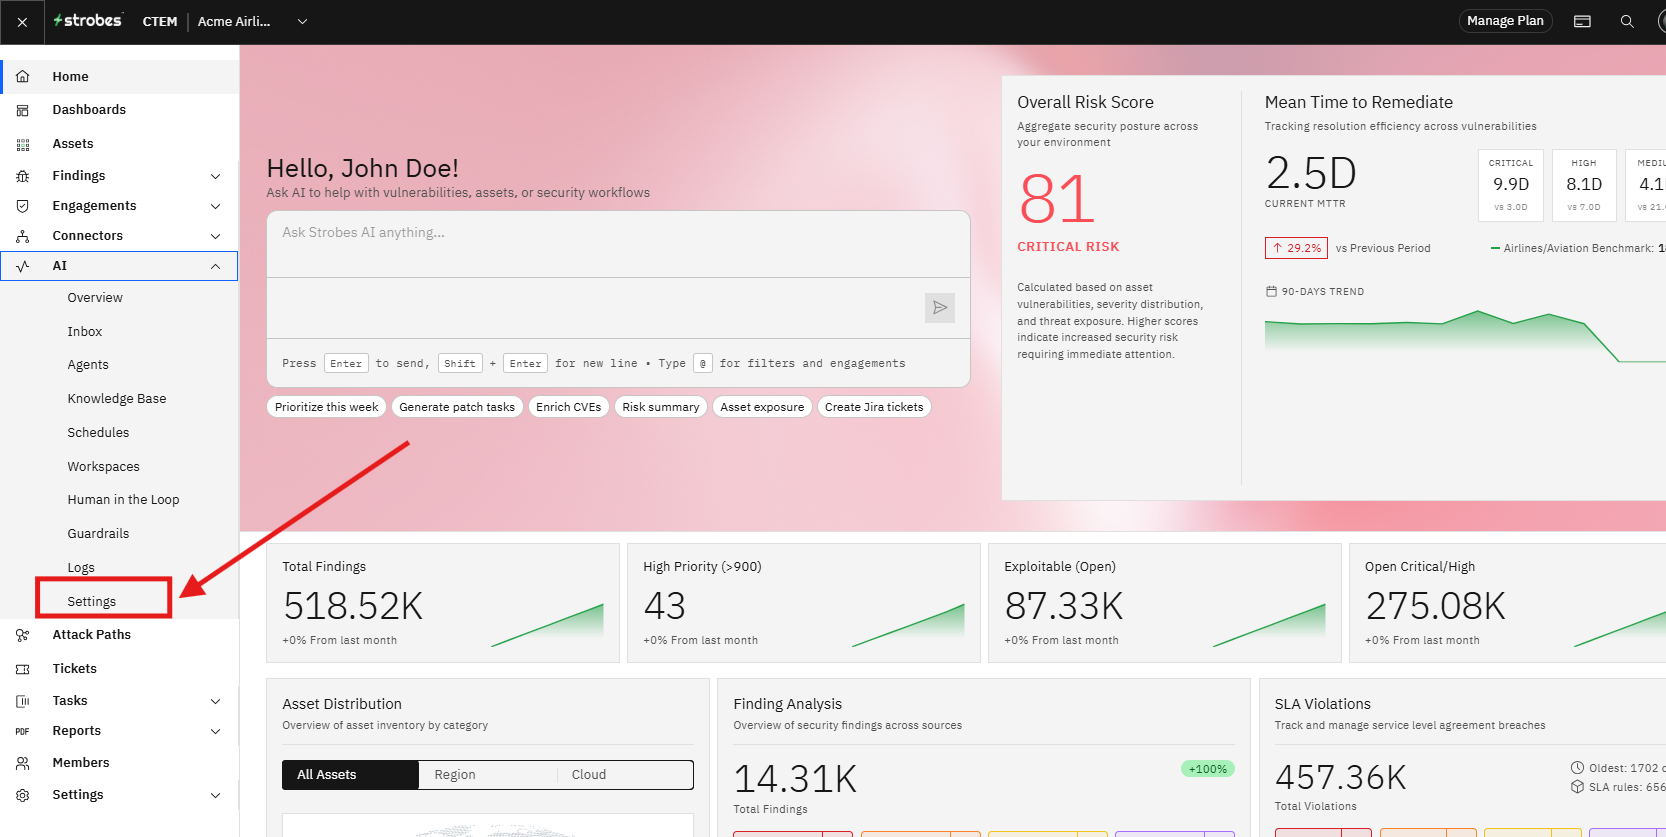The height and width of the screenshot is (837, 1666).
Task: Click the send arrow in AI prompt box
Action: point(940,308)
